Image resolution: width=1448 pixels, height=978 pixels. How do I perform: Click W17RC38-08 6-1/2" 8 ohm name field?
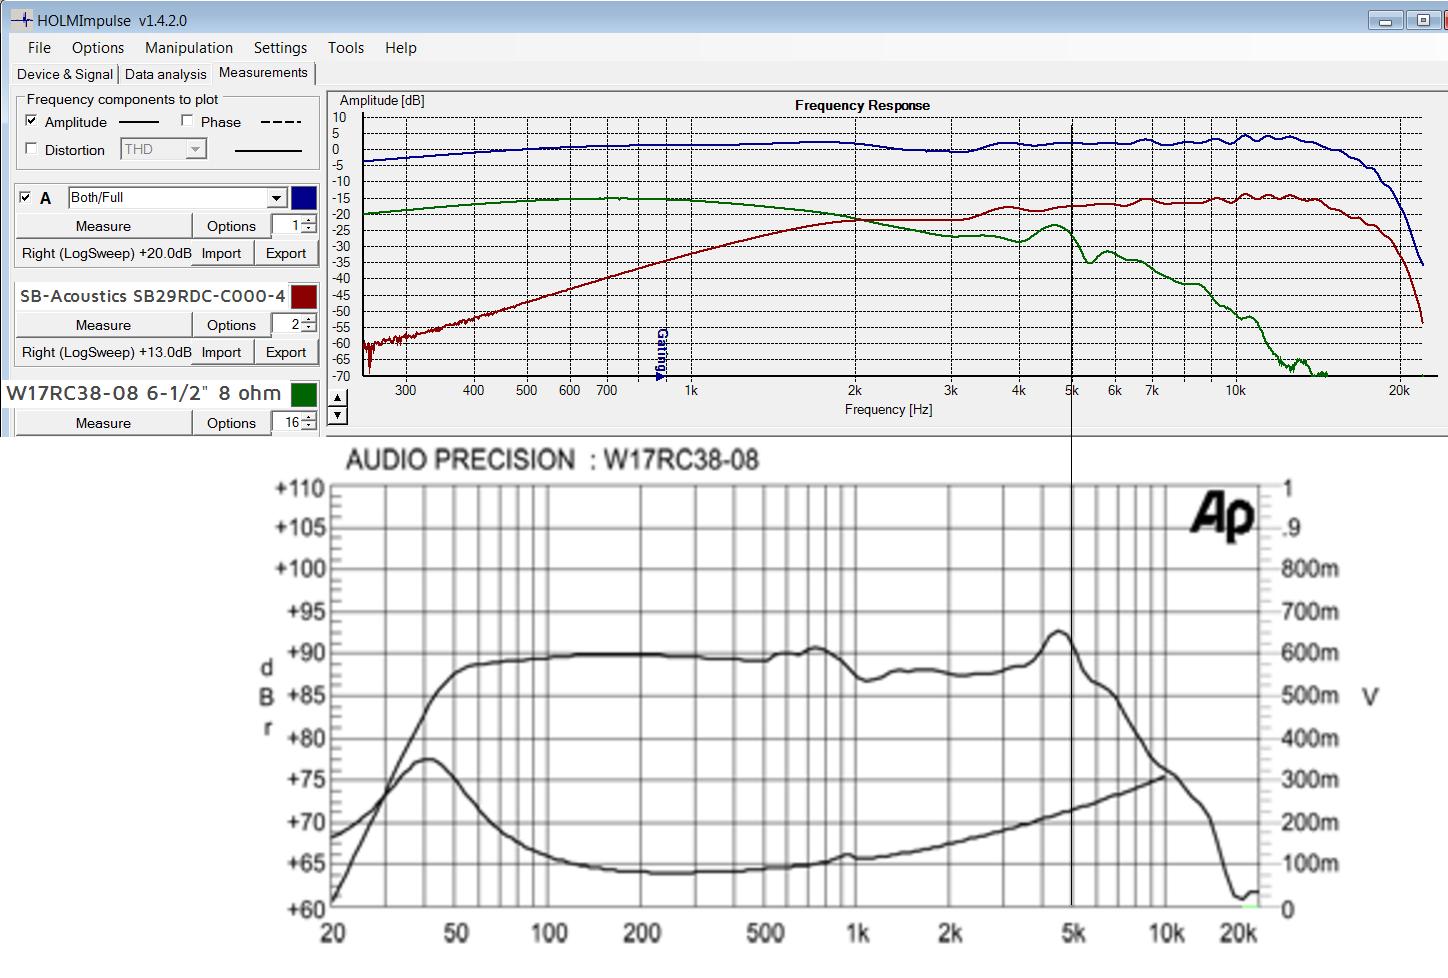[146, 394]
